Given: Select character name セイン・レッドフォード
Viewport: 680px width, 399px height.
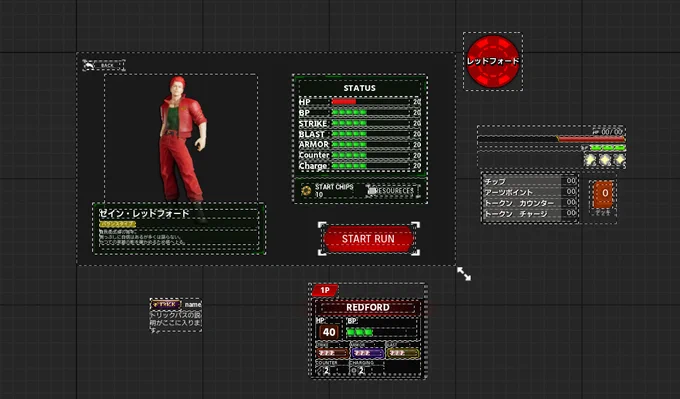Looking at the screenshot, I should tap(144, 213).
